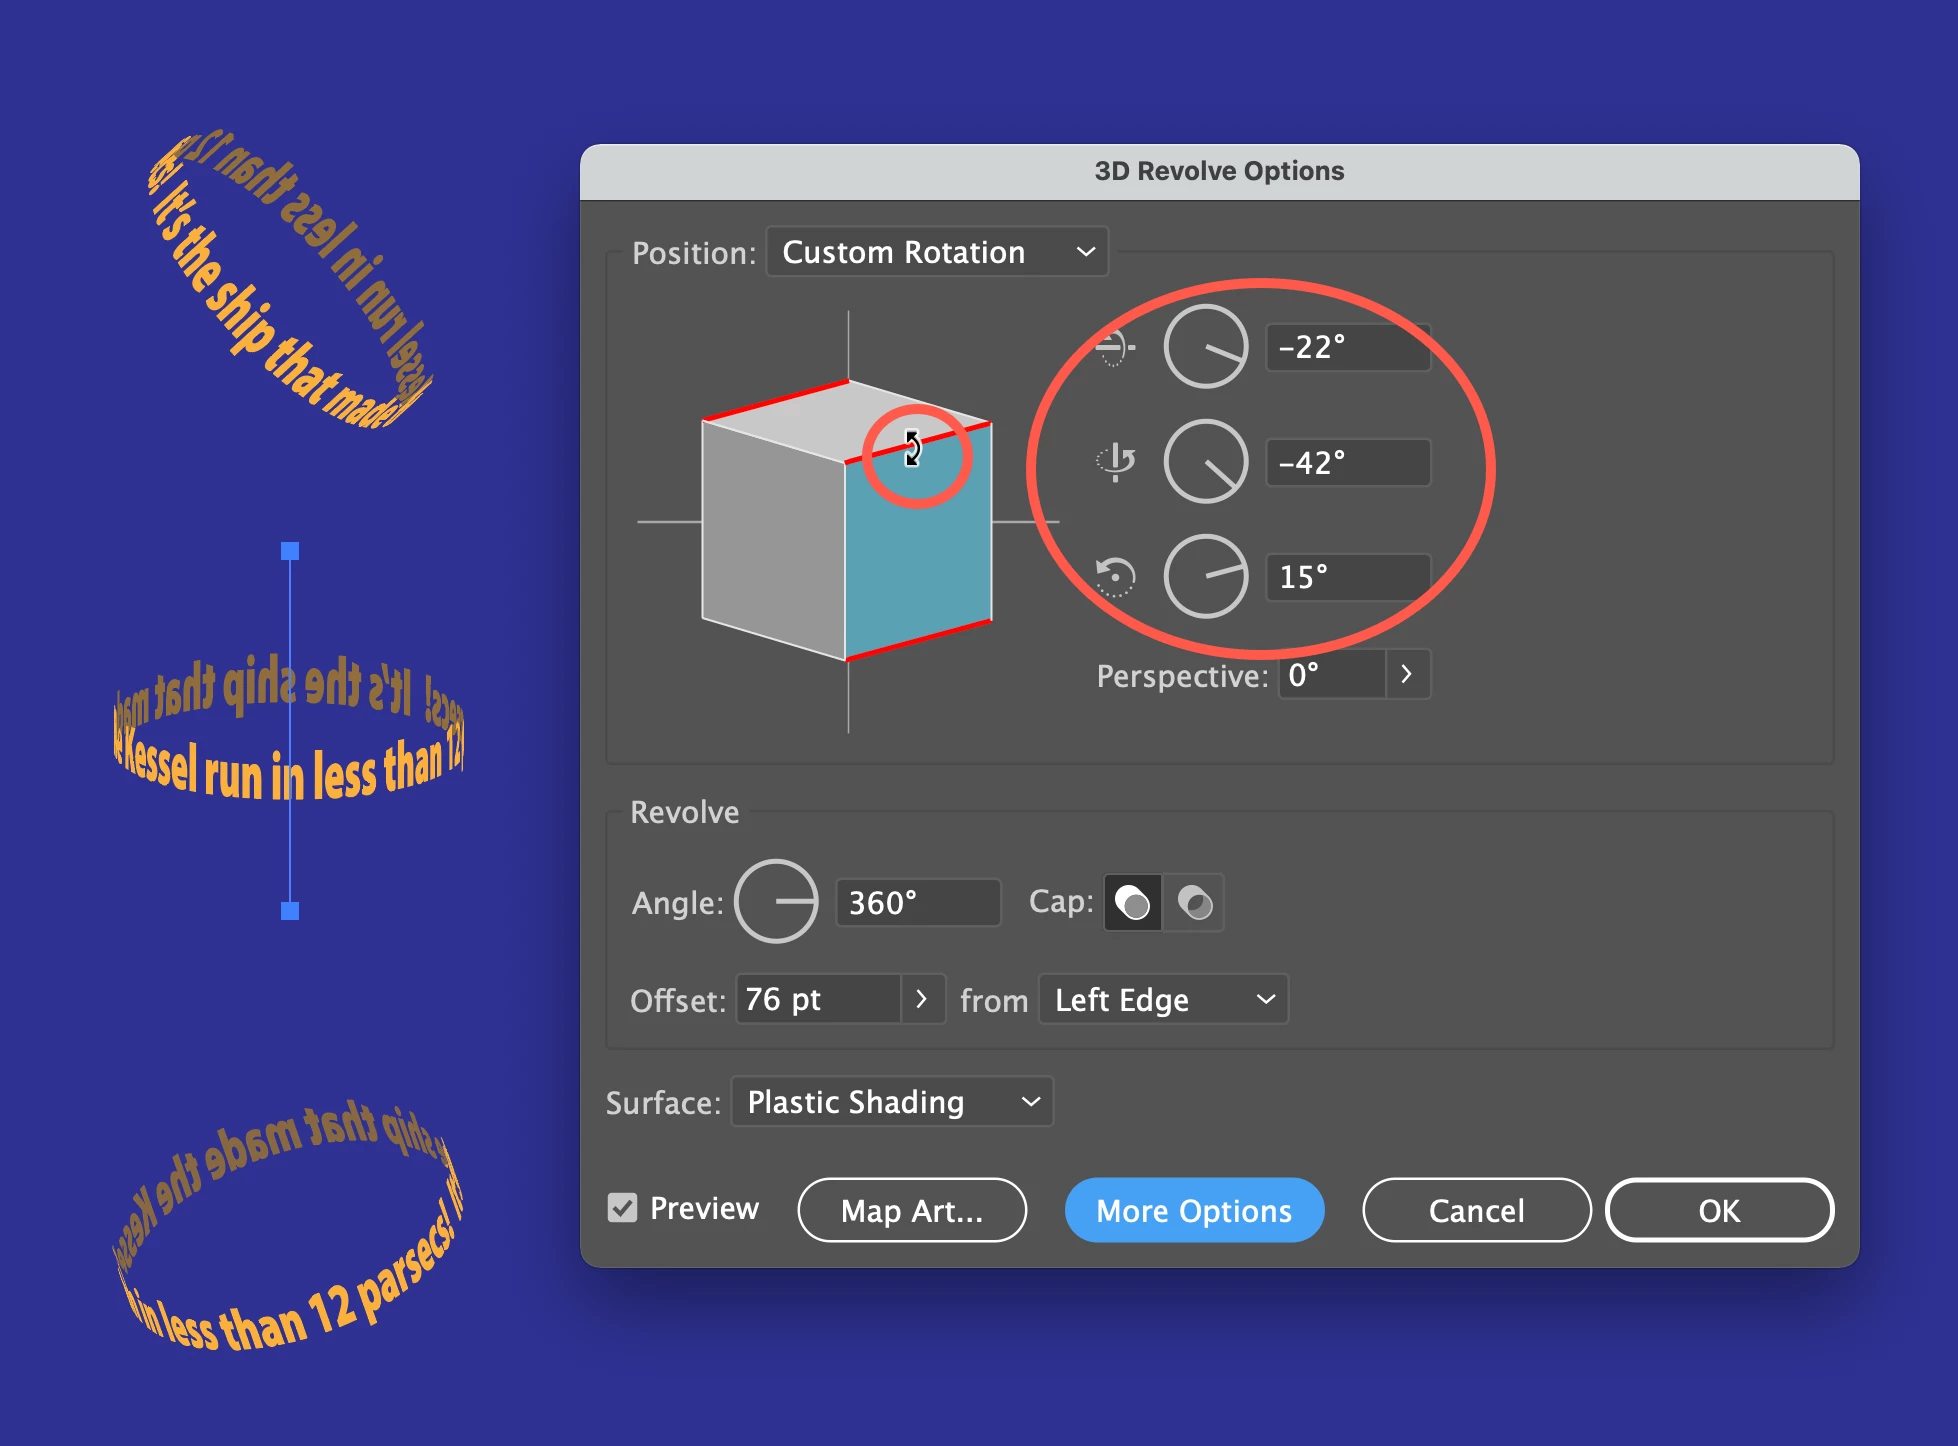Click the More Options button
Viewport: 1958px width, 1446px height.
pyautogui.click(x=1194, y=1211)
